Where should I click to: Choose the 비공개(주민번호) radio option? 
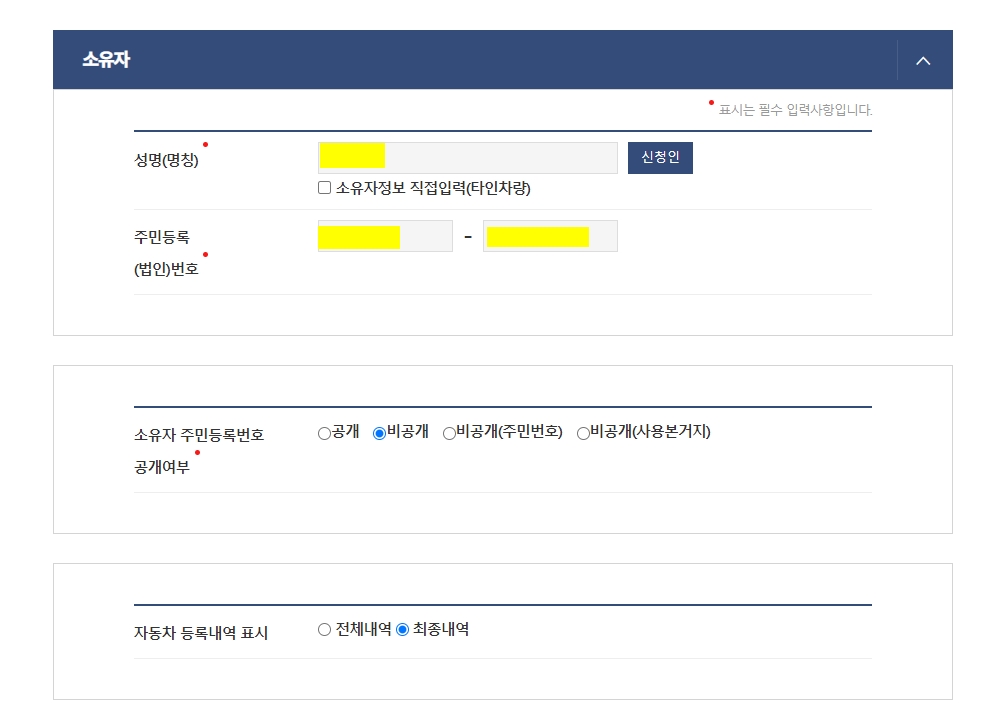(449, 434)
